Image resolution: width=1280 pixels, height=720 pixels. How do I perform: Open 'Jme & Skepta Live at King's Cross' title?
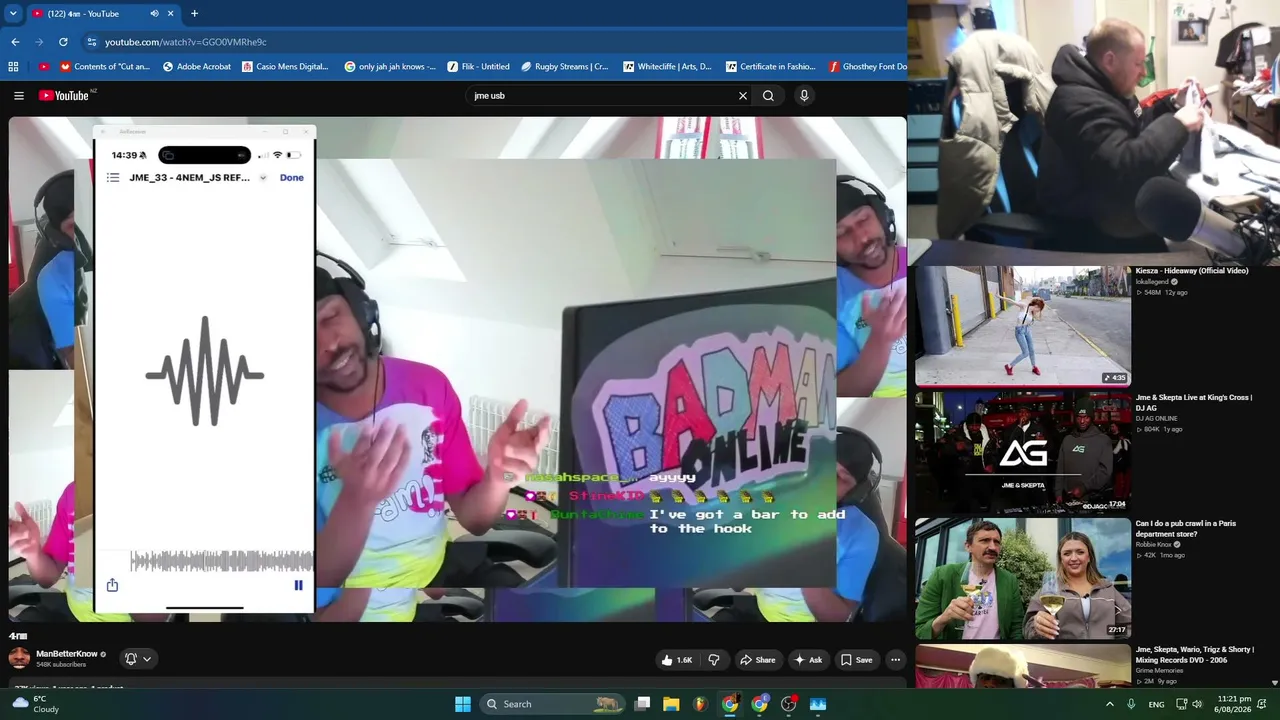click(x=1193, y=402)
